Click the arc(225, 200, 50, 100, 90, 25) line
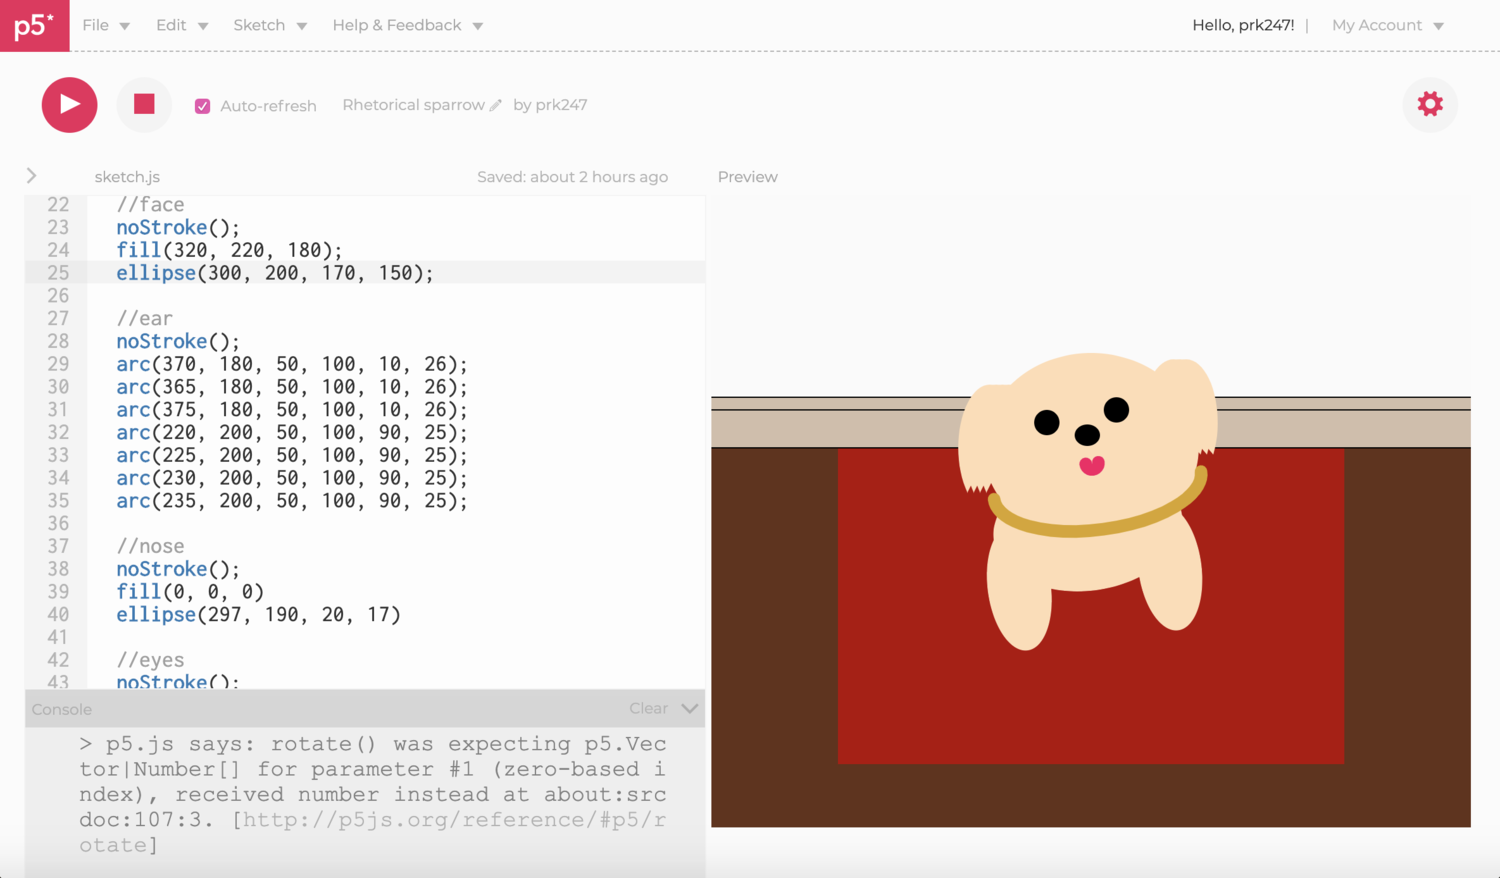This screenshot has height=878, width=1500. (291, 455)
